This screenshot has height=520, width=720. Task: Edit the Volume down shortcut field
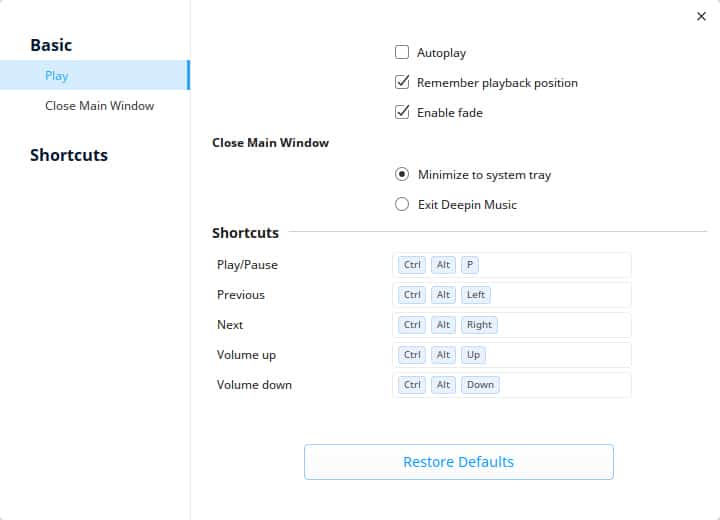pos(512,385)
